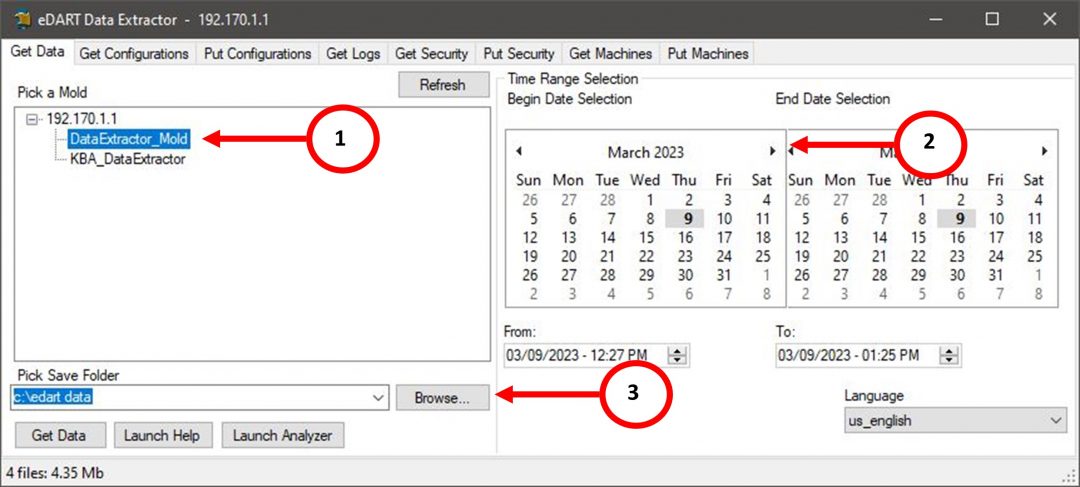Select the Get Logs tab
Screen dimensions: 1080x487
pos(353,54)
